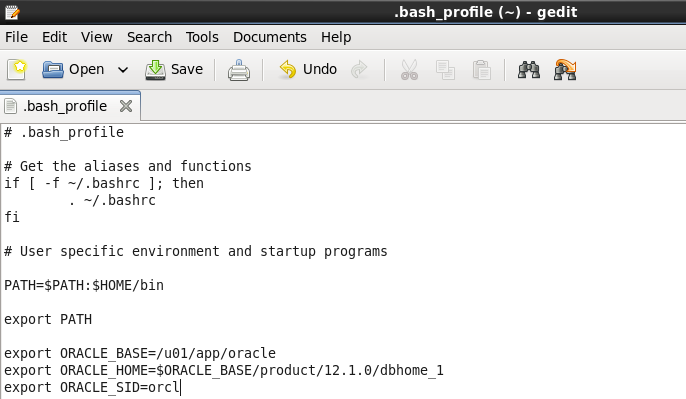Image resolution: width=686 pixels, height=399 pixels.
Task: Save the file using Save button
Action: 174,70
